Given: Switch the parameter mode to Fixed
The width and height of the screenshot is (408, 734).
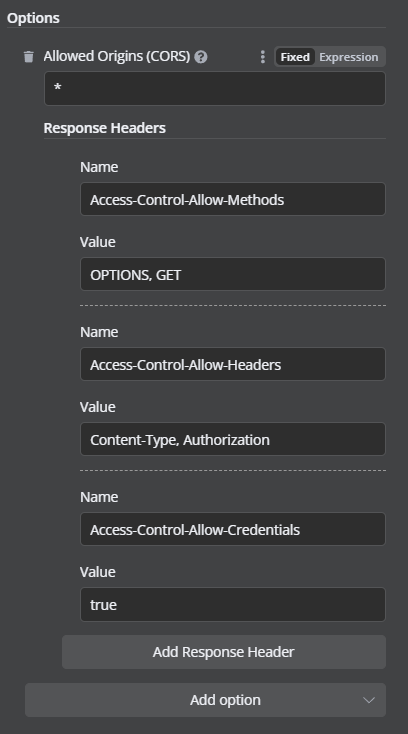Looking at the screenshot, I should coord(295,57).
